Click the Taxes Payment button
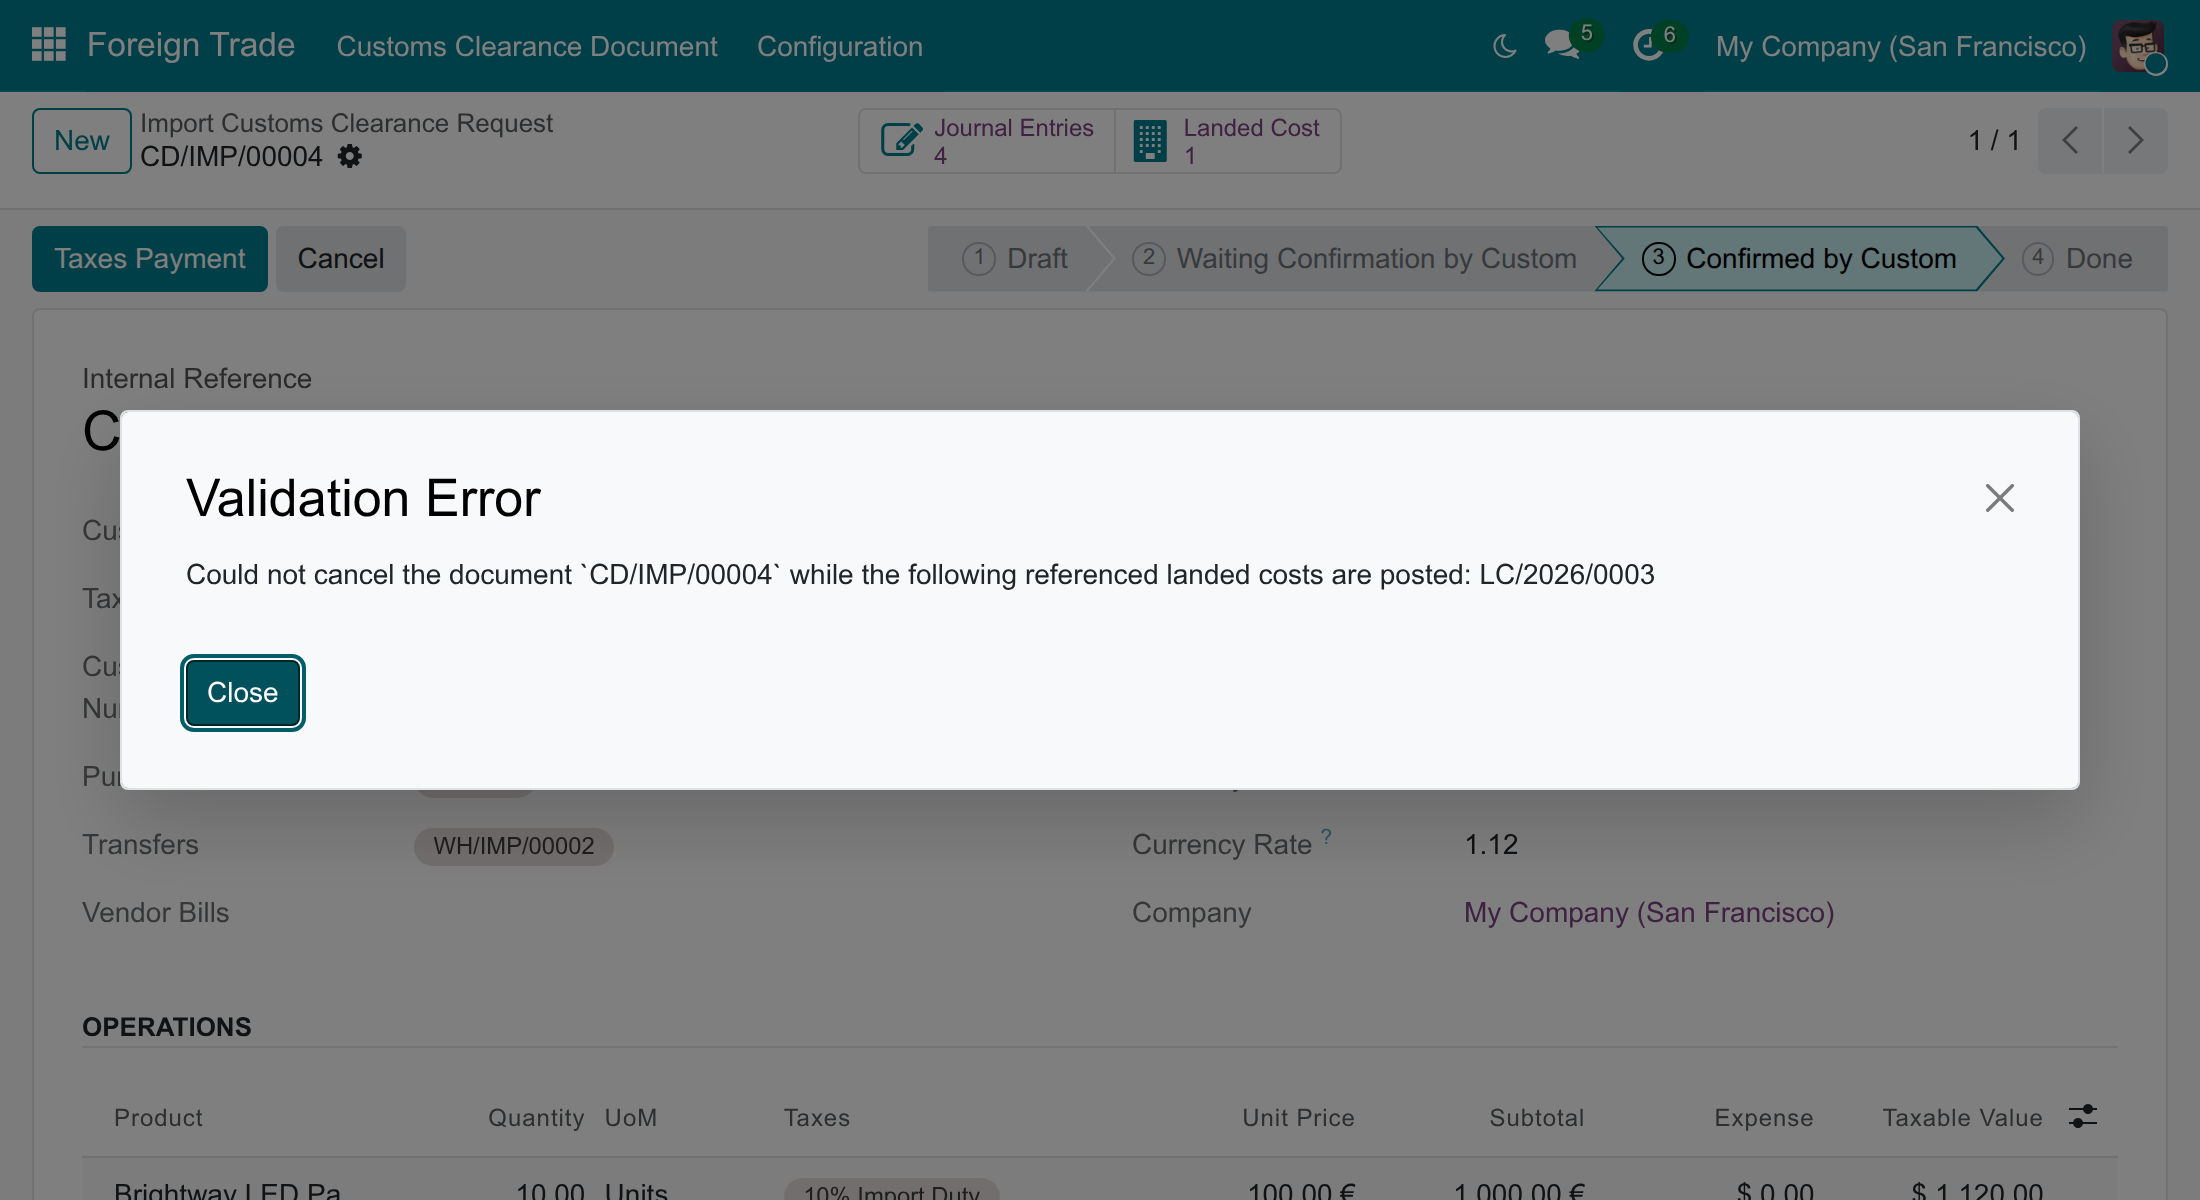 coord(150,259)
